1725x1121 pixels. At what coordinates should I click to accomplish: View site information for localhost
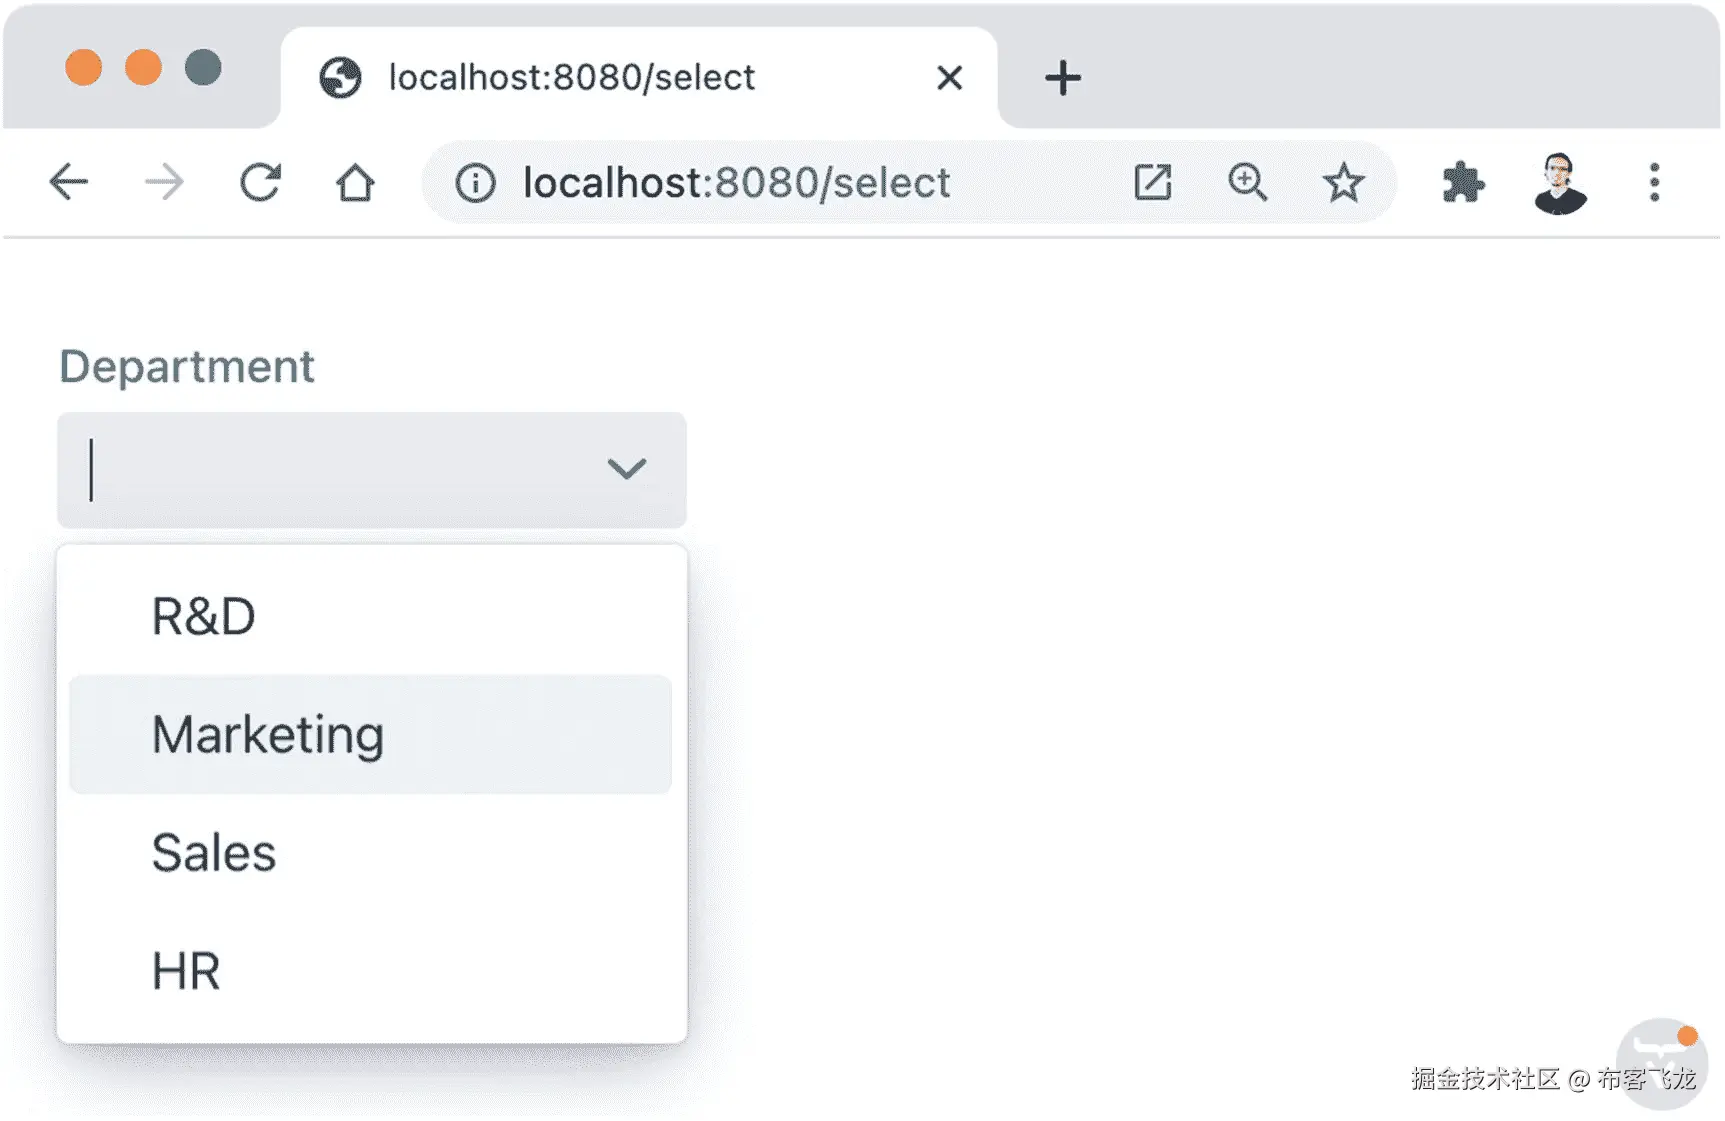(475, 183)
